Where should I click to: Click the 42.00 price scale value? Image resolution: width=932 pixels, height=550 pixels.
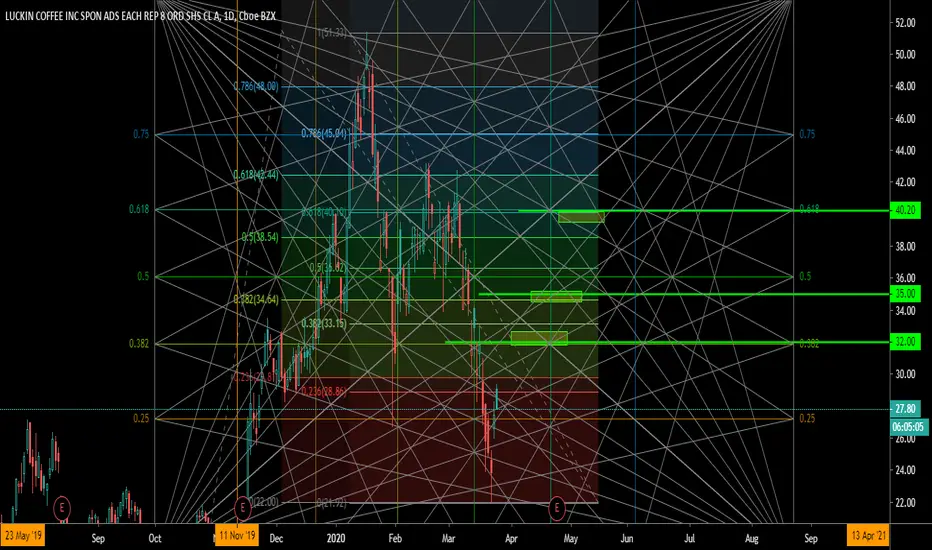[905, 183]
